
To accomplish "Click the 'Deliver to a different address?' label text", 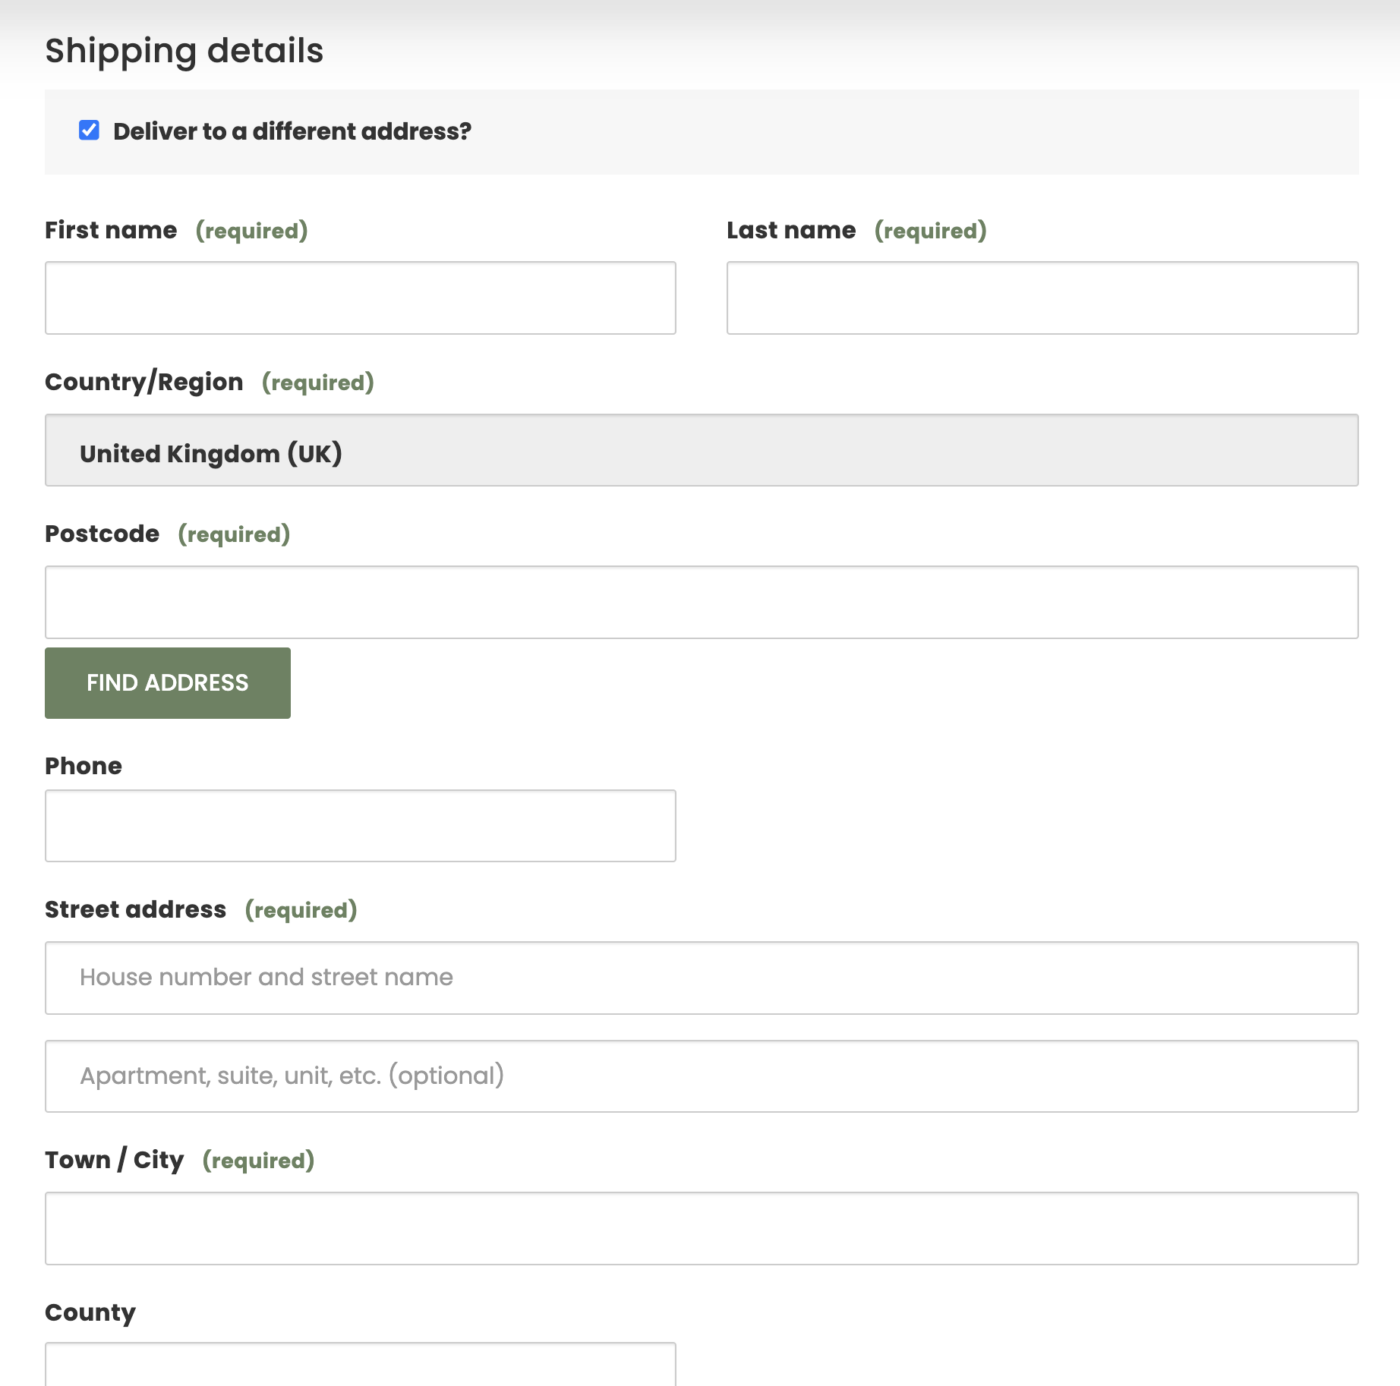I will pyautogui.click(x=291, y=132).
